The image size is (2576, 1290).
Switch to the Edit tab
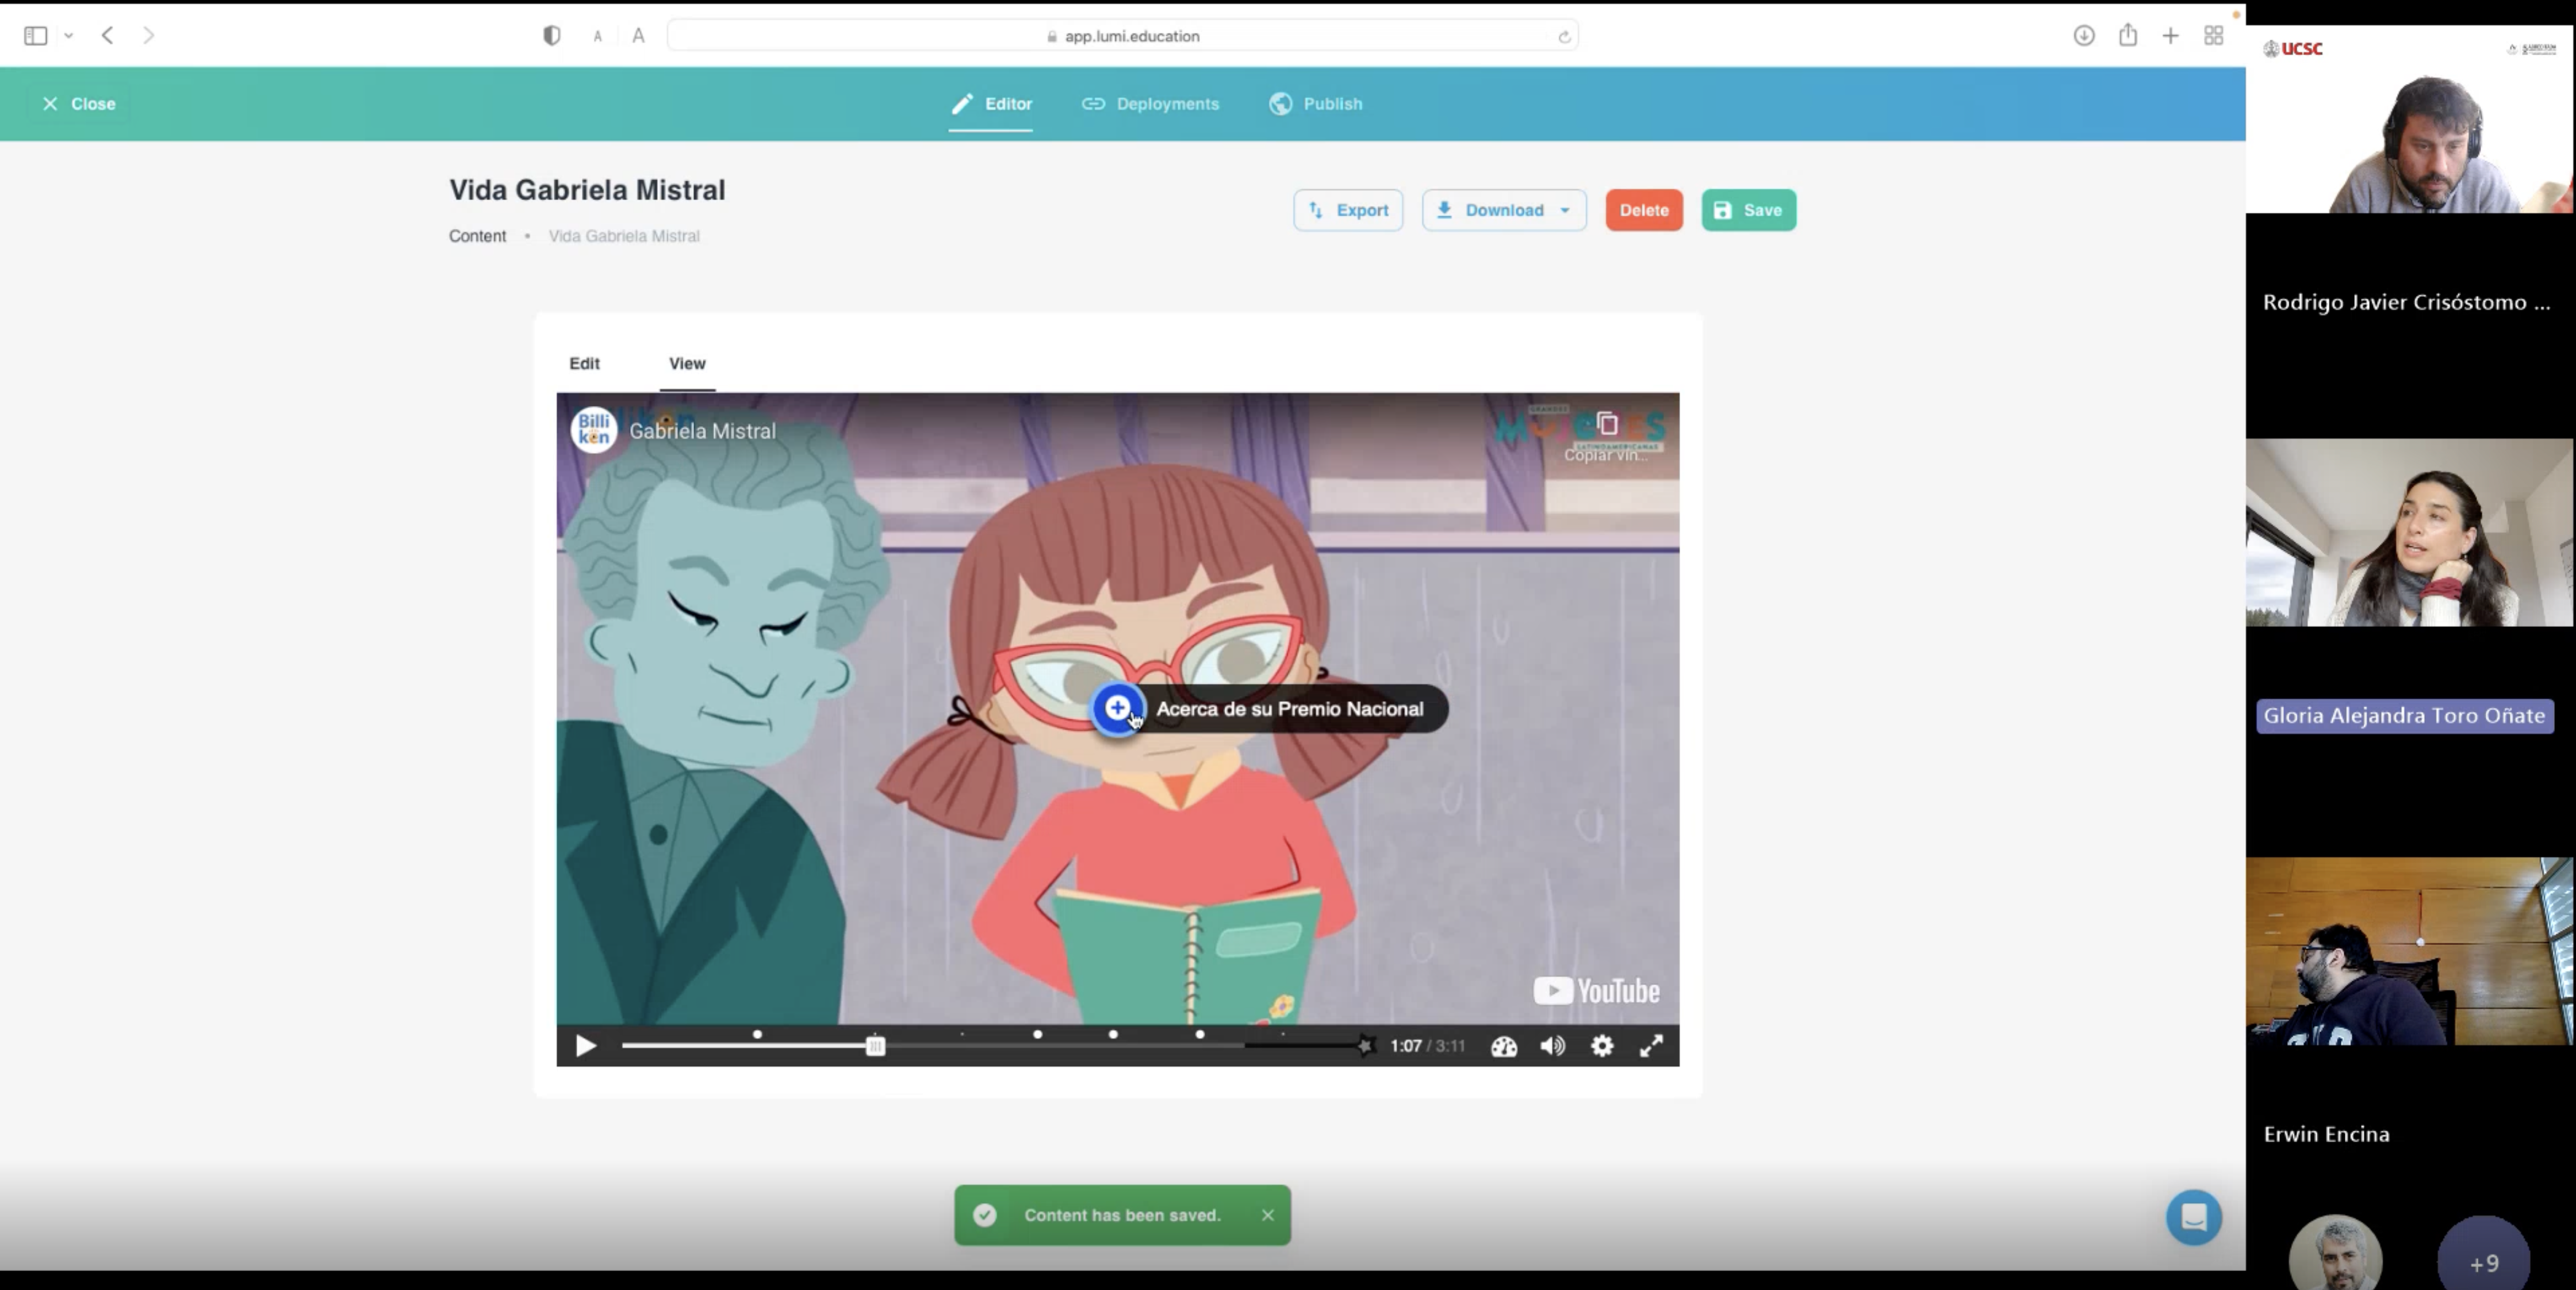click(x=584, y=363)
